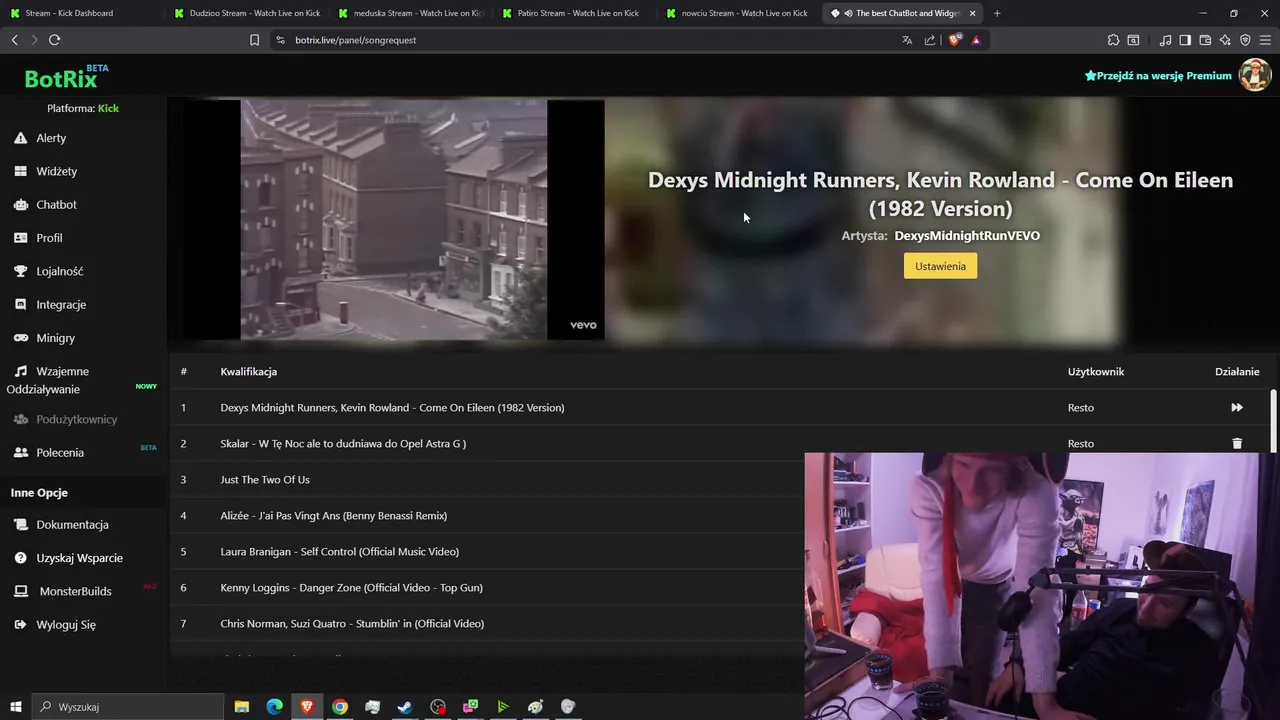
Task: Click the DexysMidnightRunVEVO artist name
Action: (x=967, y=236)
